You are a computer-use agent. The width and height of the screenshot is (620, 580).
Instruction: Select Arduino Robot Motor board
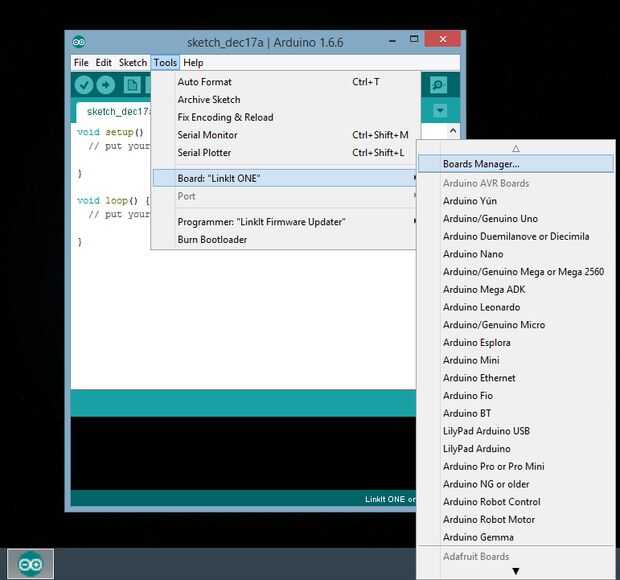click(x=516, y=520)
